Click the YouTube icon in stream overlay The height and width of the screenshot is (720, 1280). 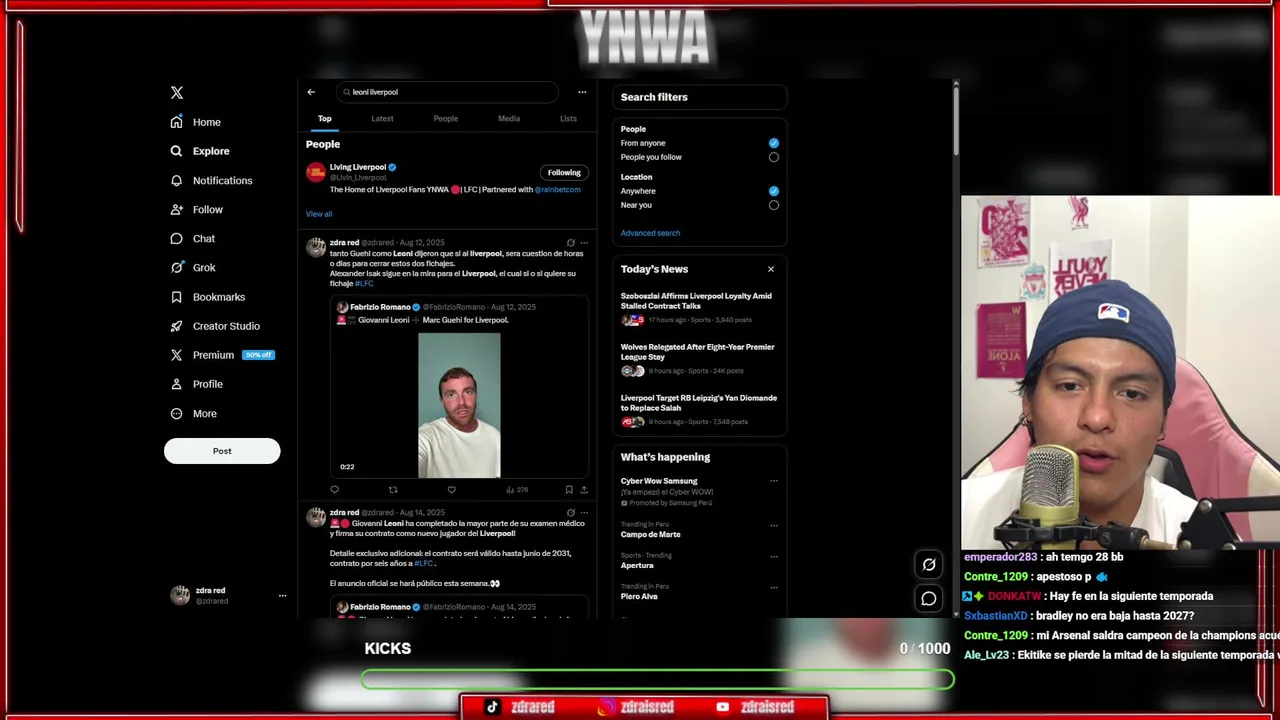723,707
